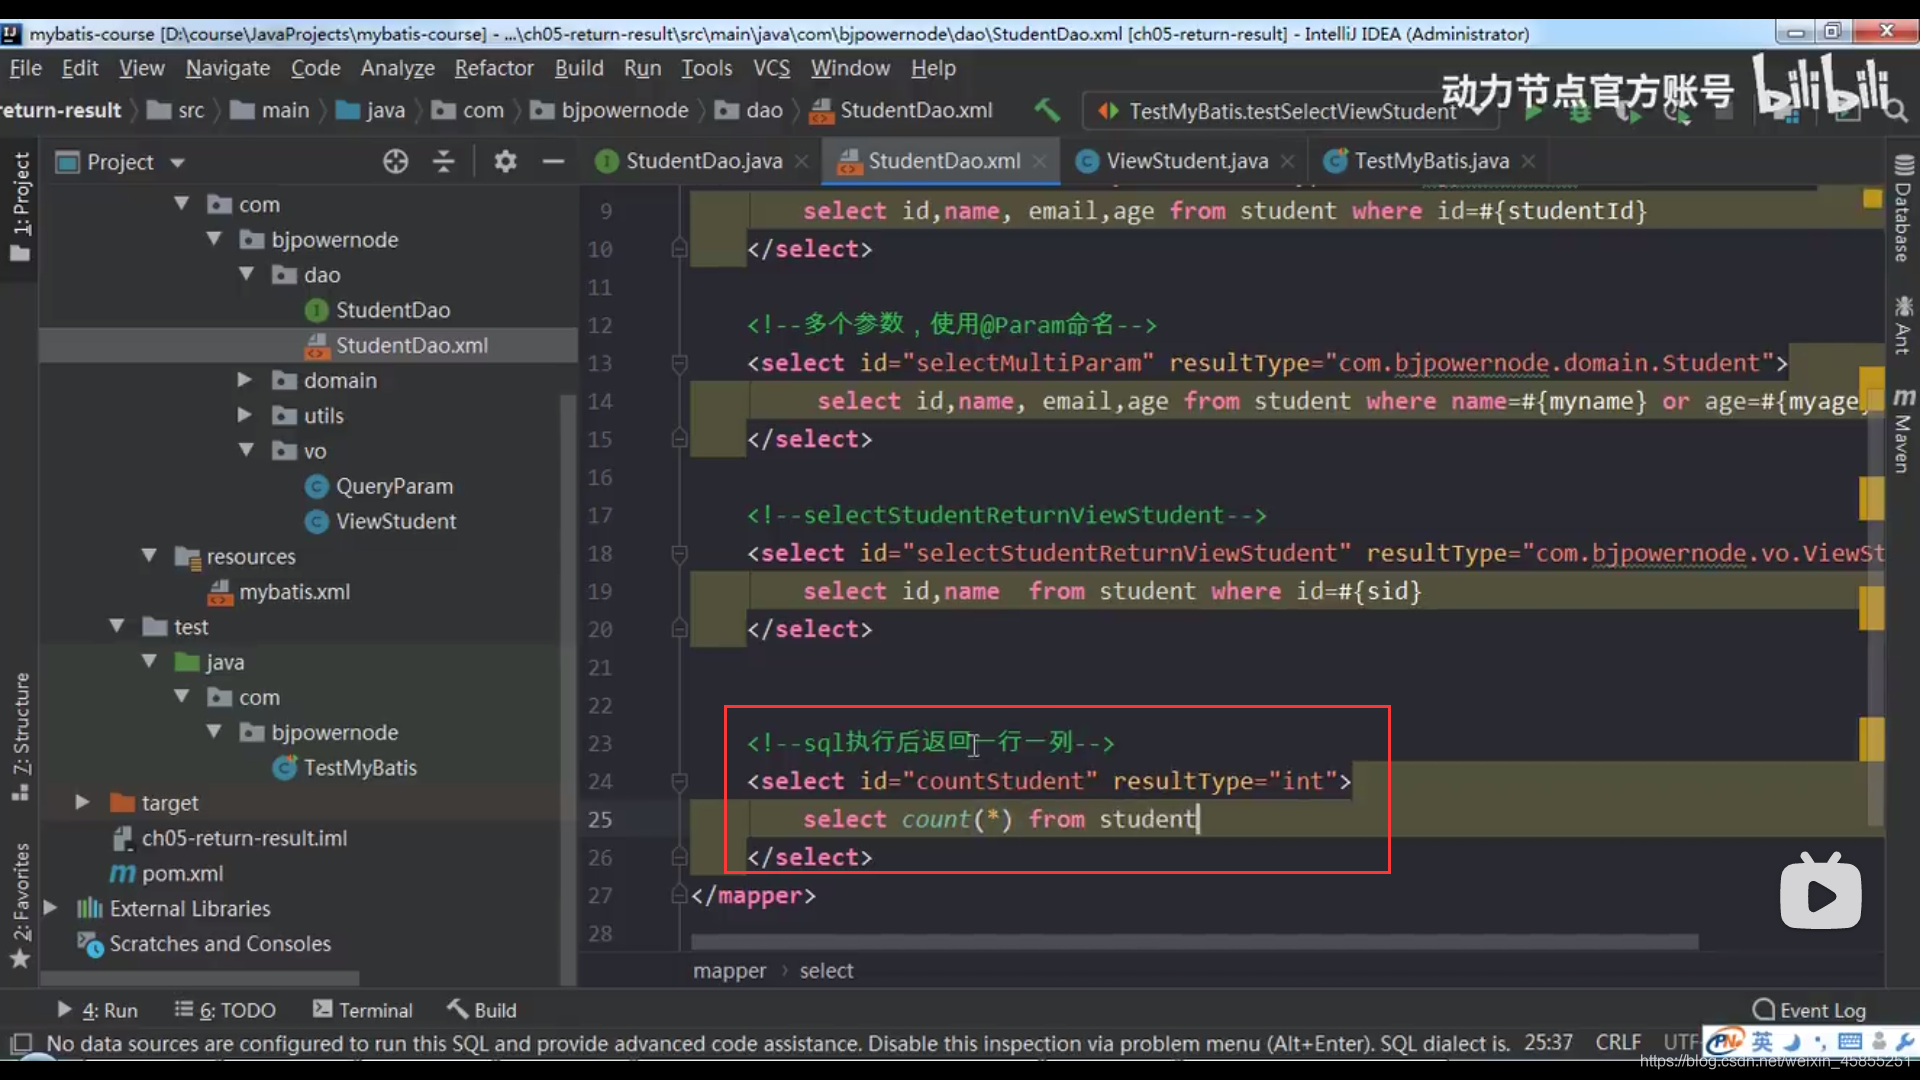Expand the domain folder
Screen dimensions: 1920x1080
click(x=245, y=380)
